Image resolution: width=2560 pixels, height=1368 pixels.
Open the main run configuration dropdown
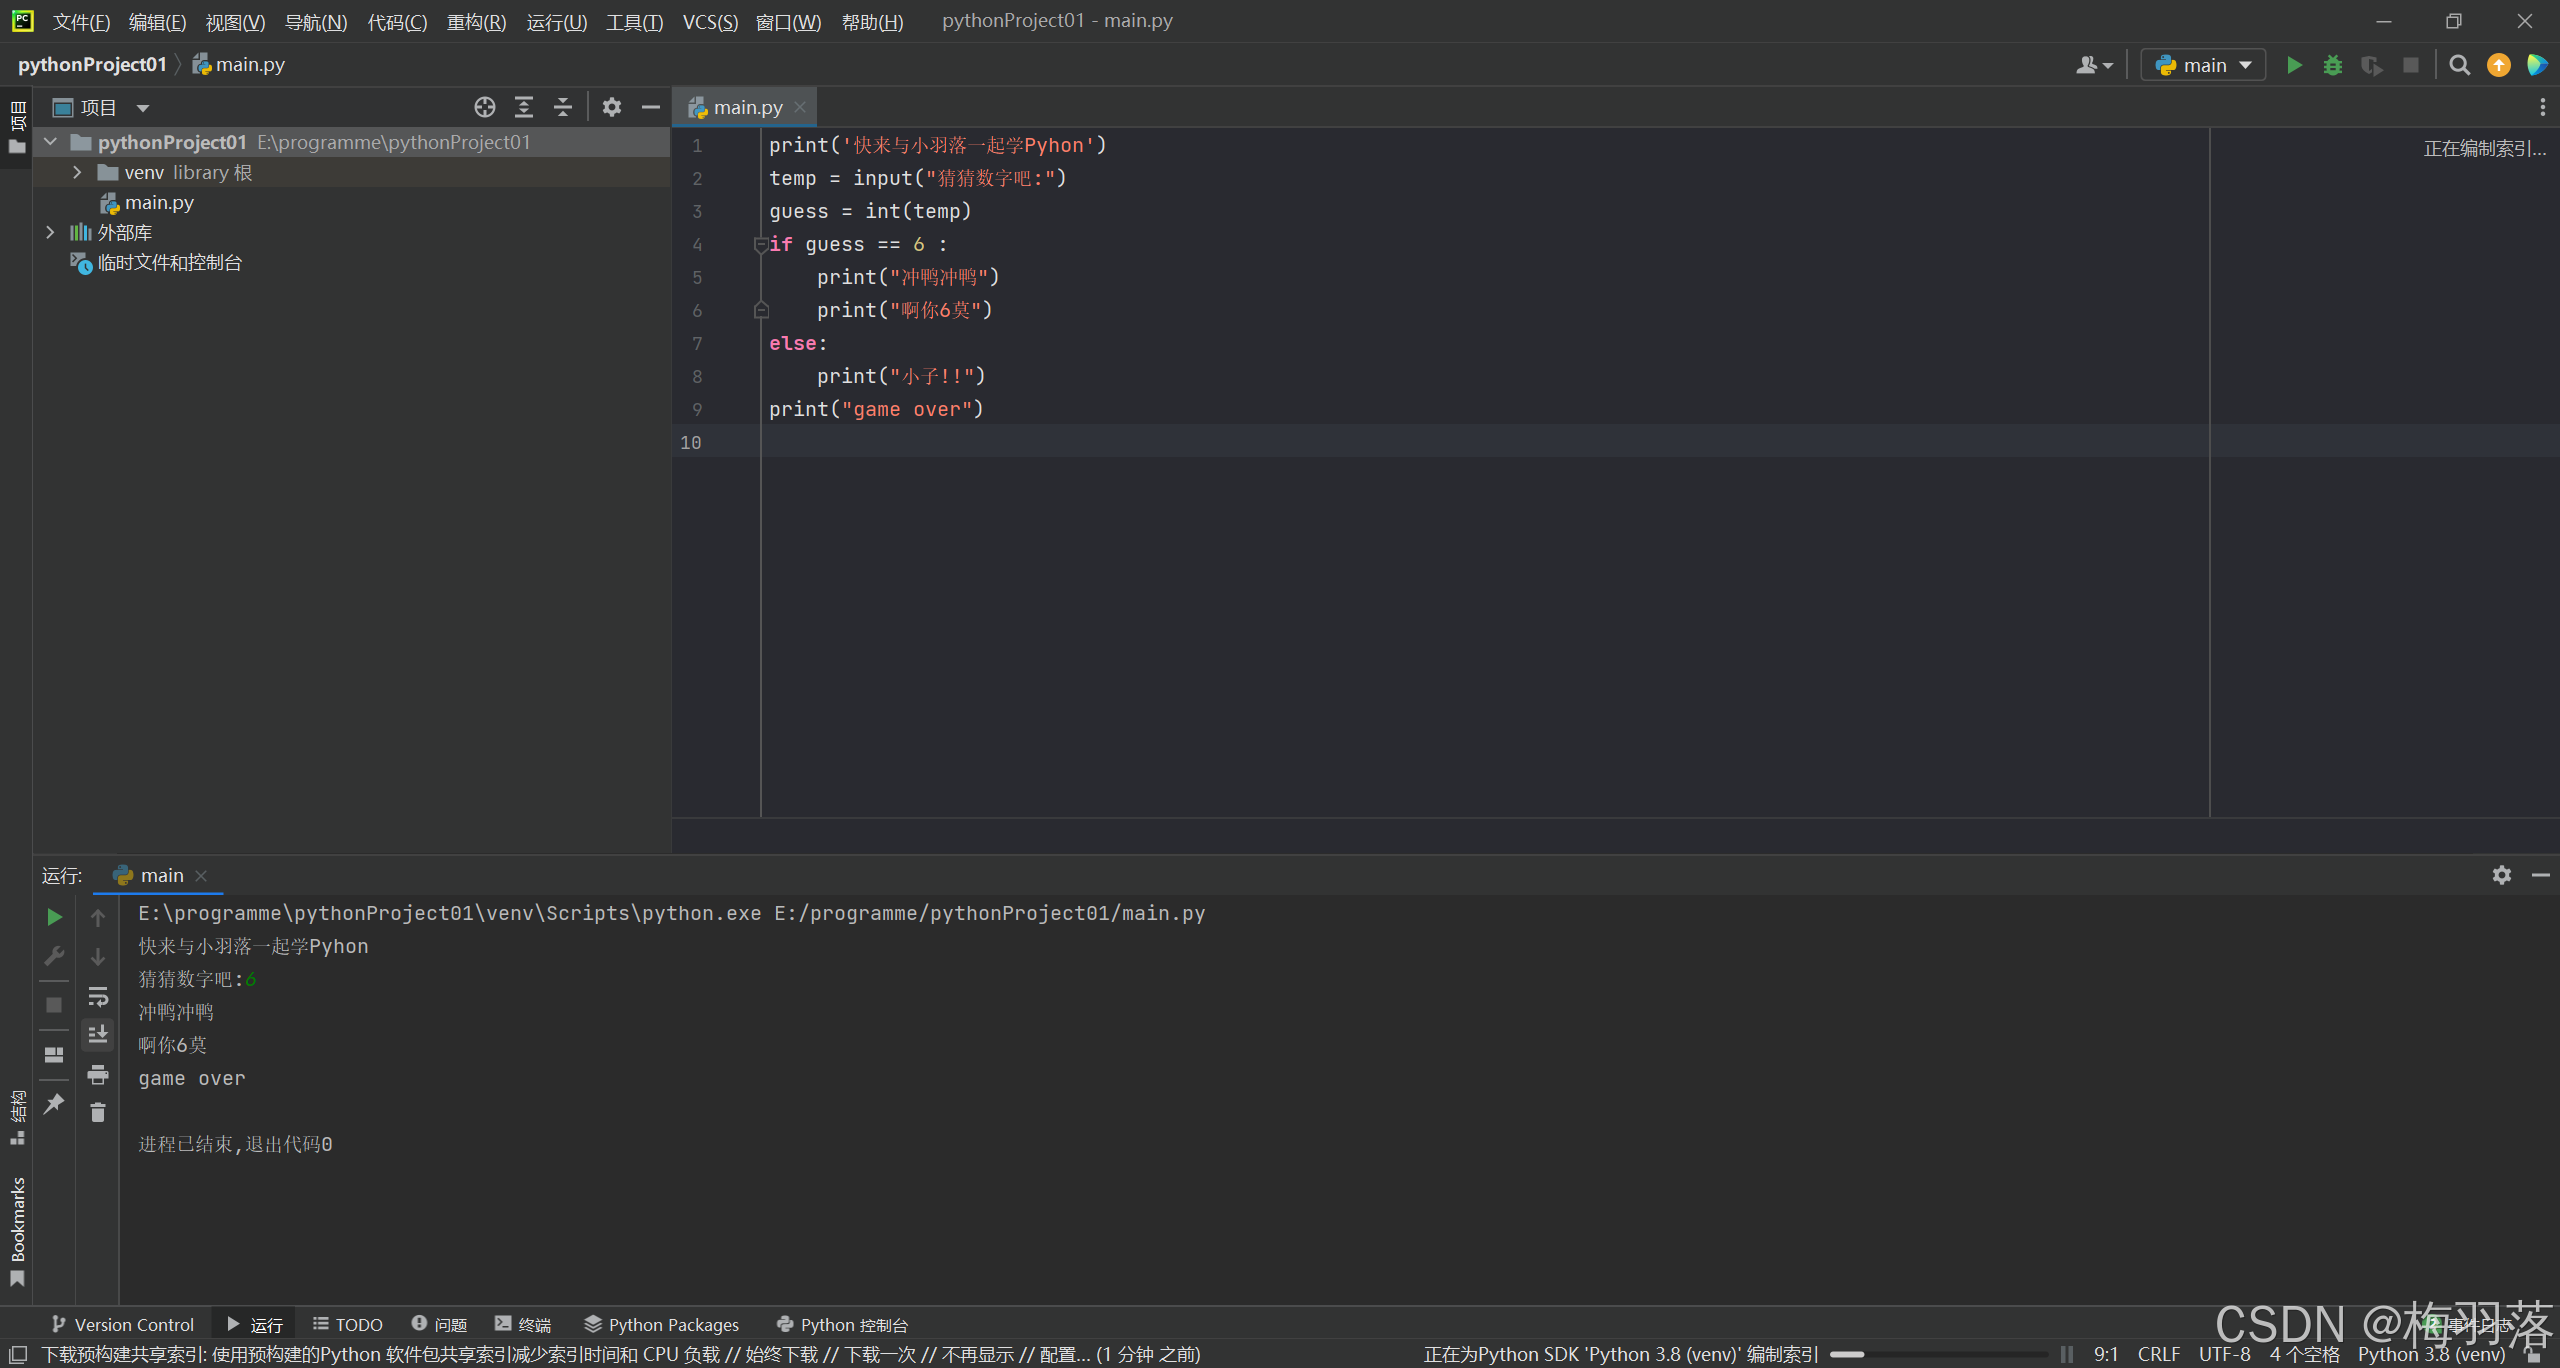pyautogui.click(x=2204, y=65)
